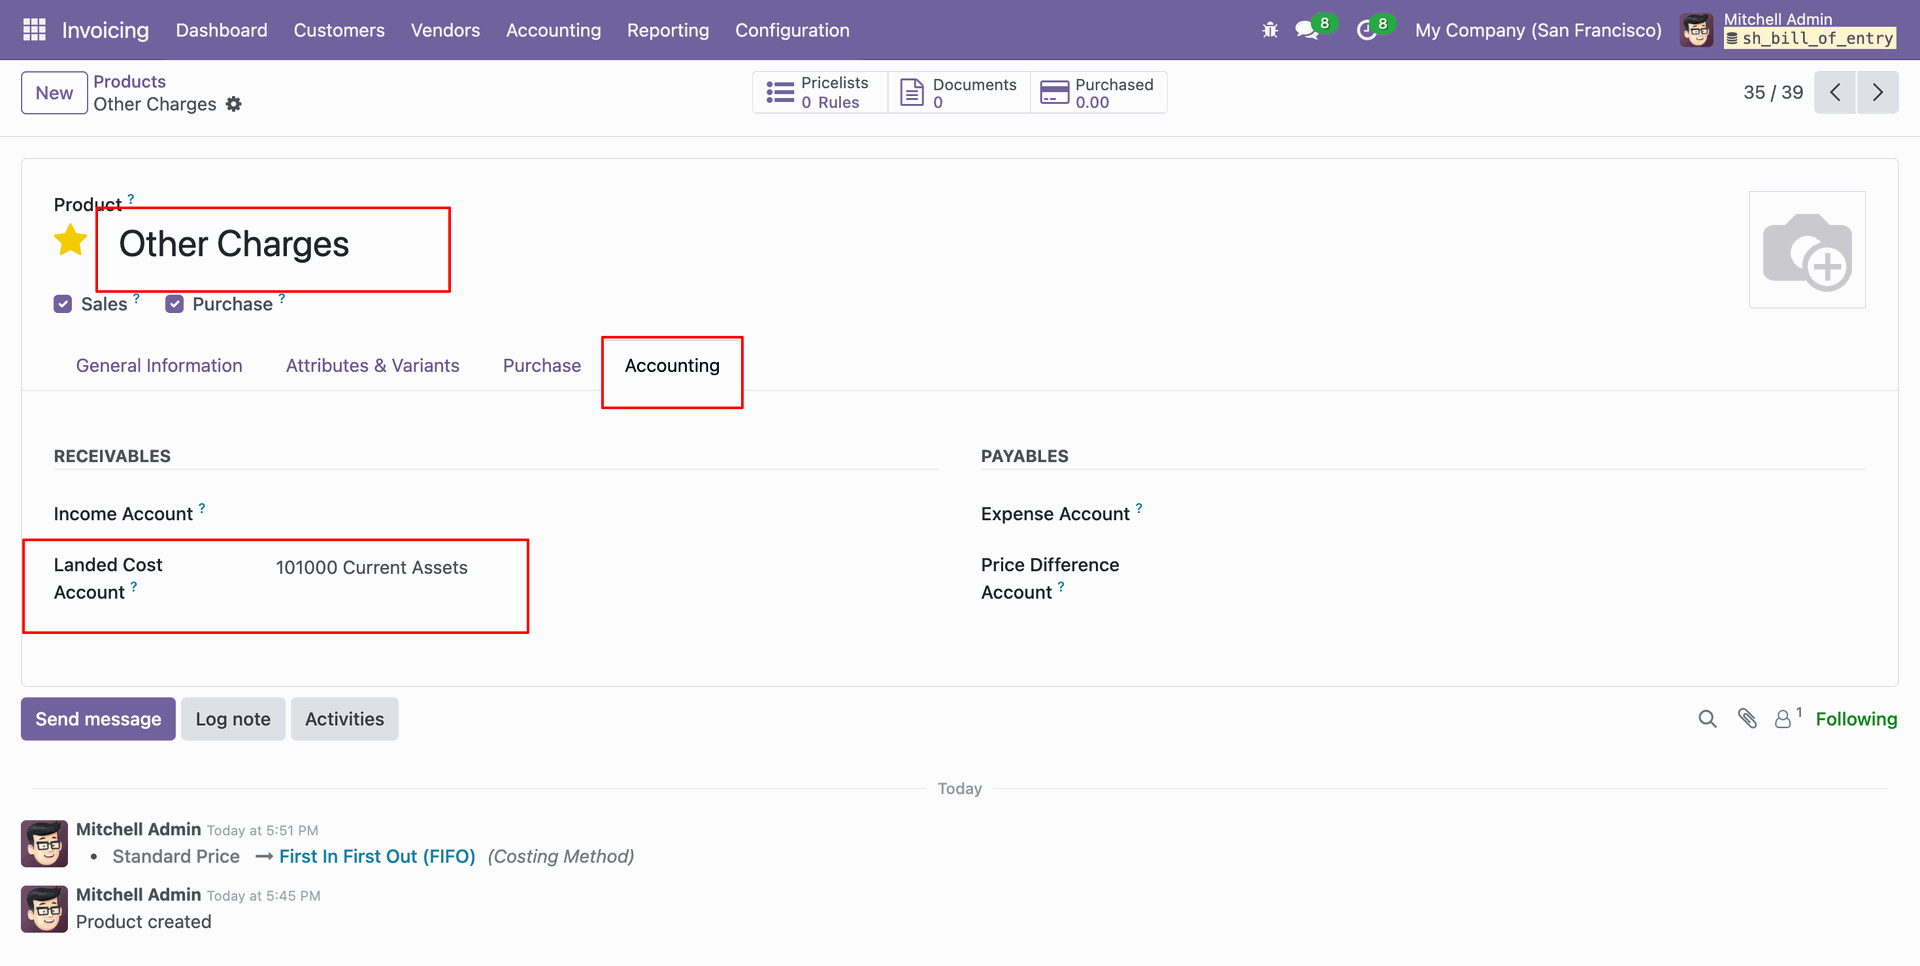1920x966 pixels.
Task: Show help tooltip for Price Difference Account
Action: [1061, 587]
